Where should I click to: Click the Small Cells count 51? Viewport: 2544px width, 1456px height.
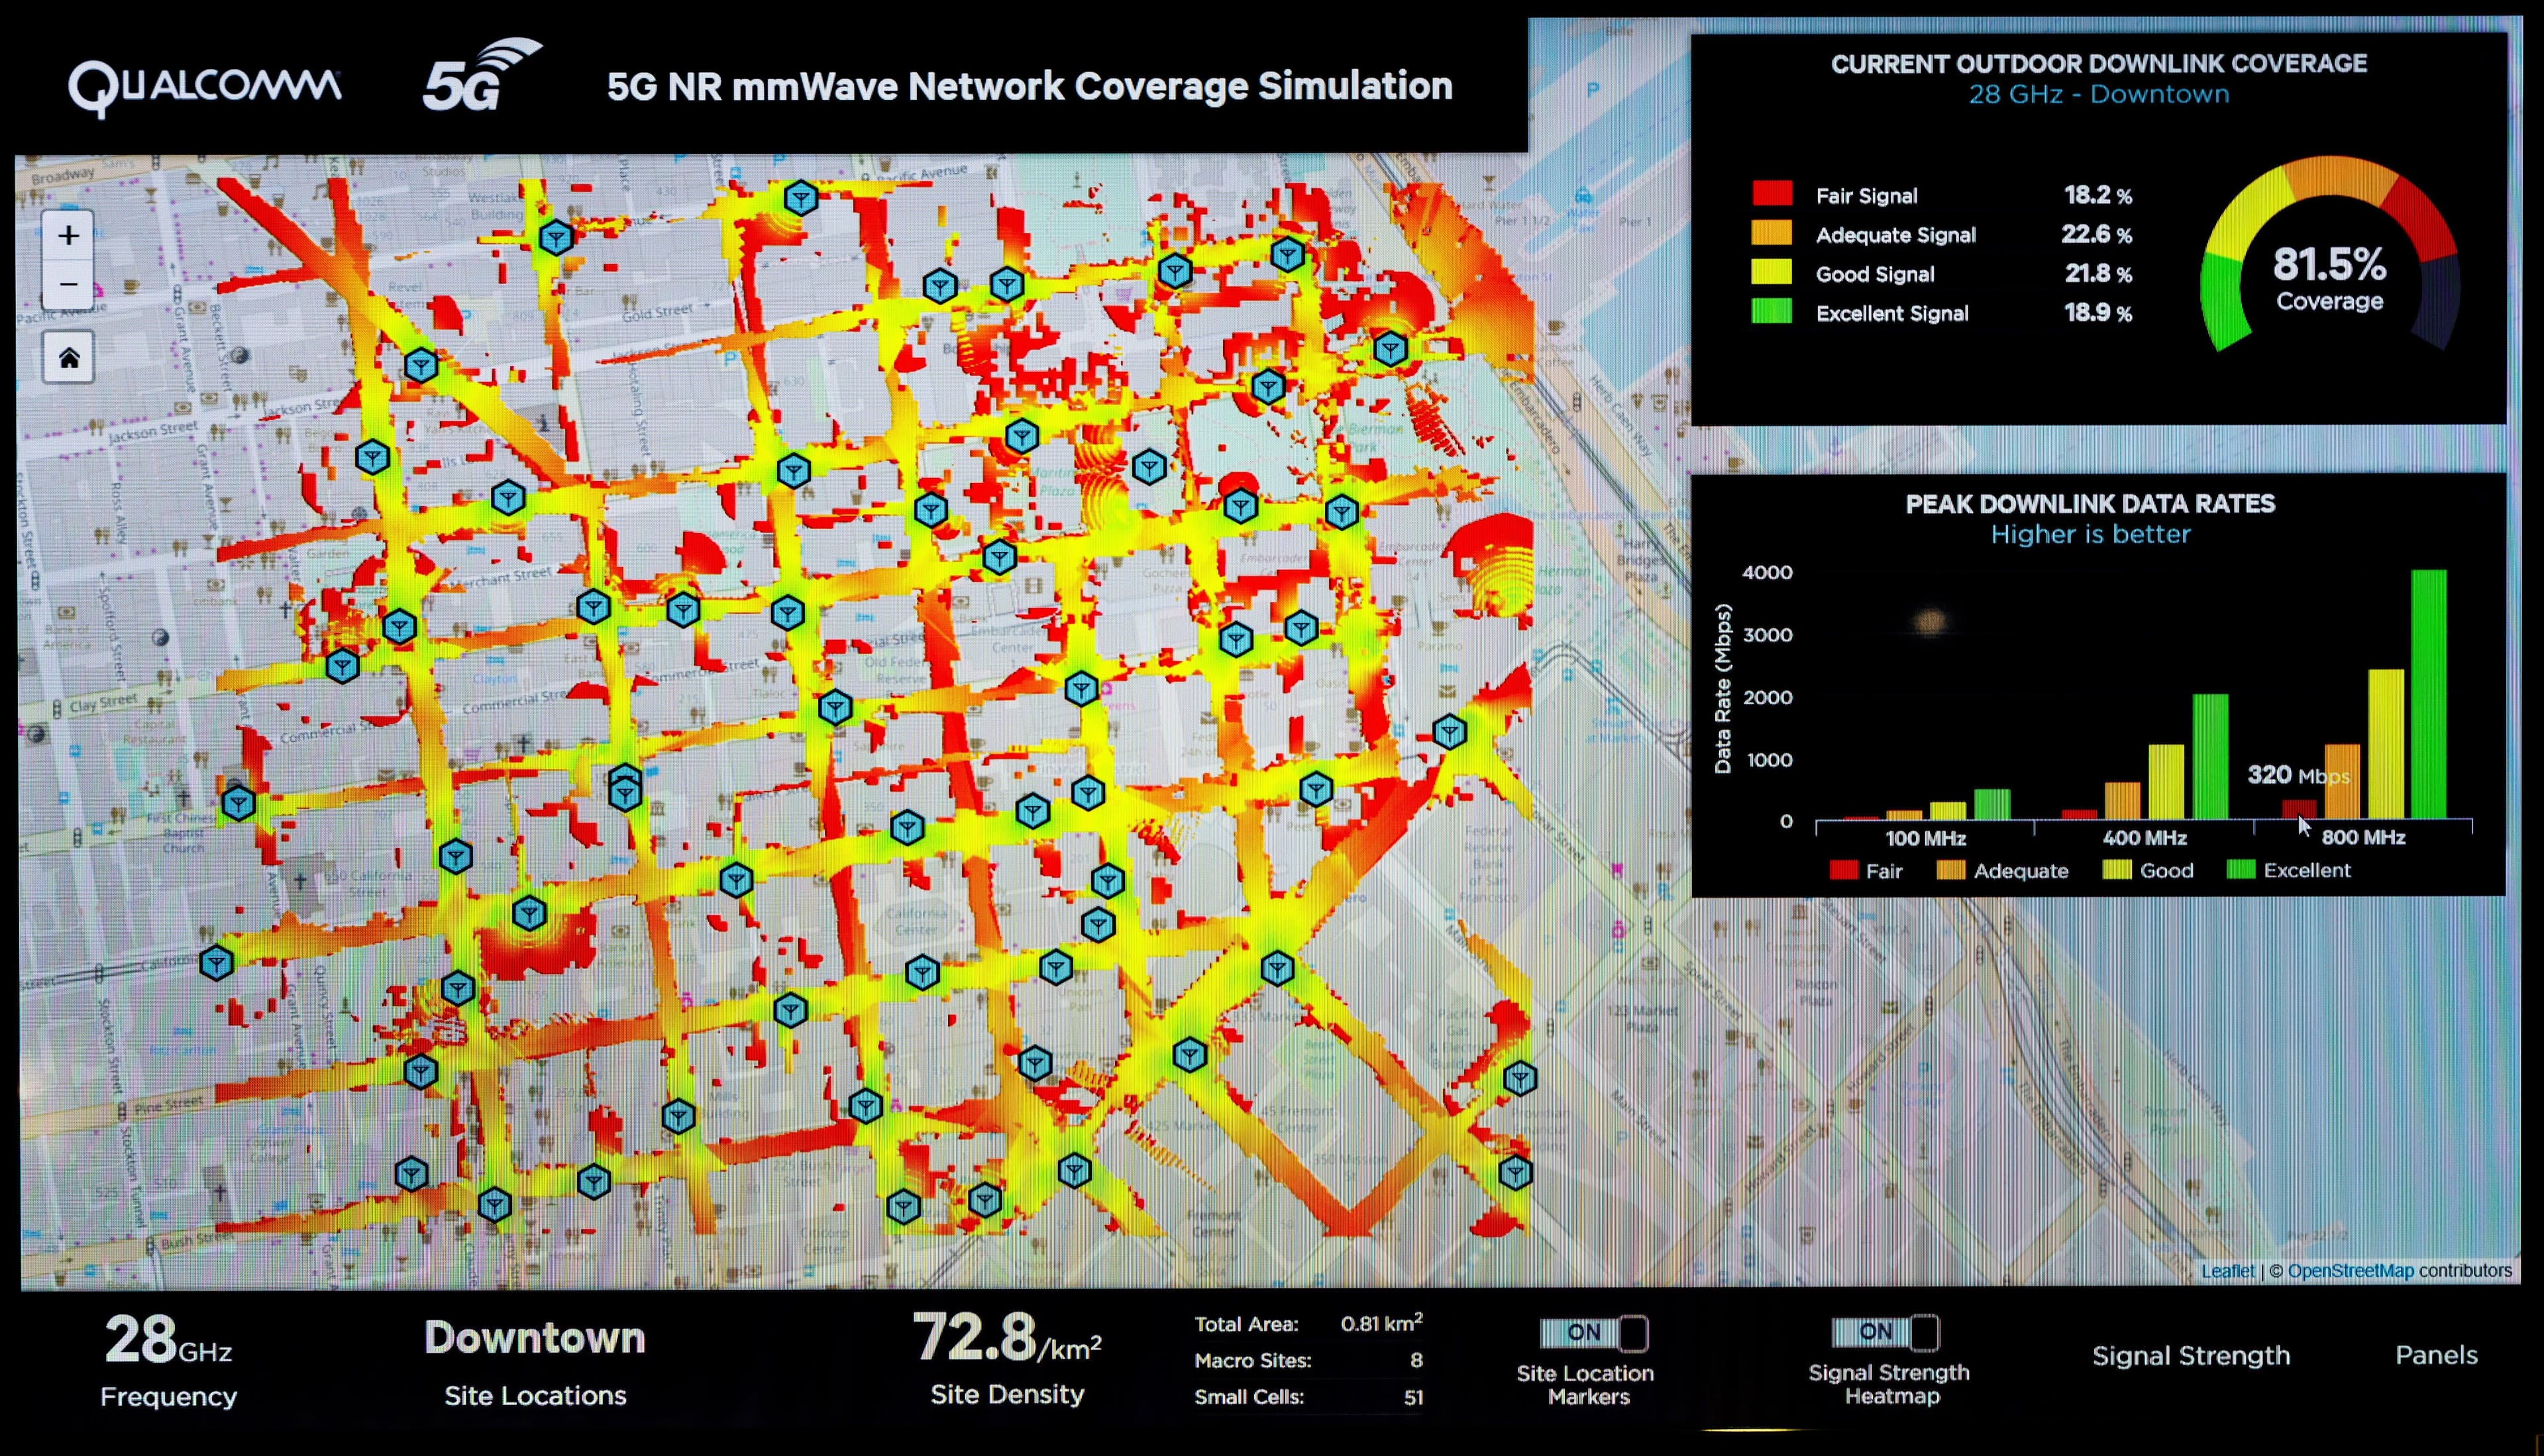coord(1413,1397)
